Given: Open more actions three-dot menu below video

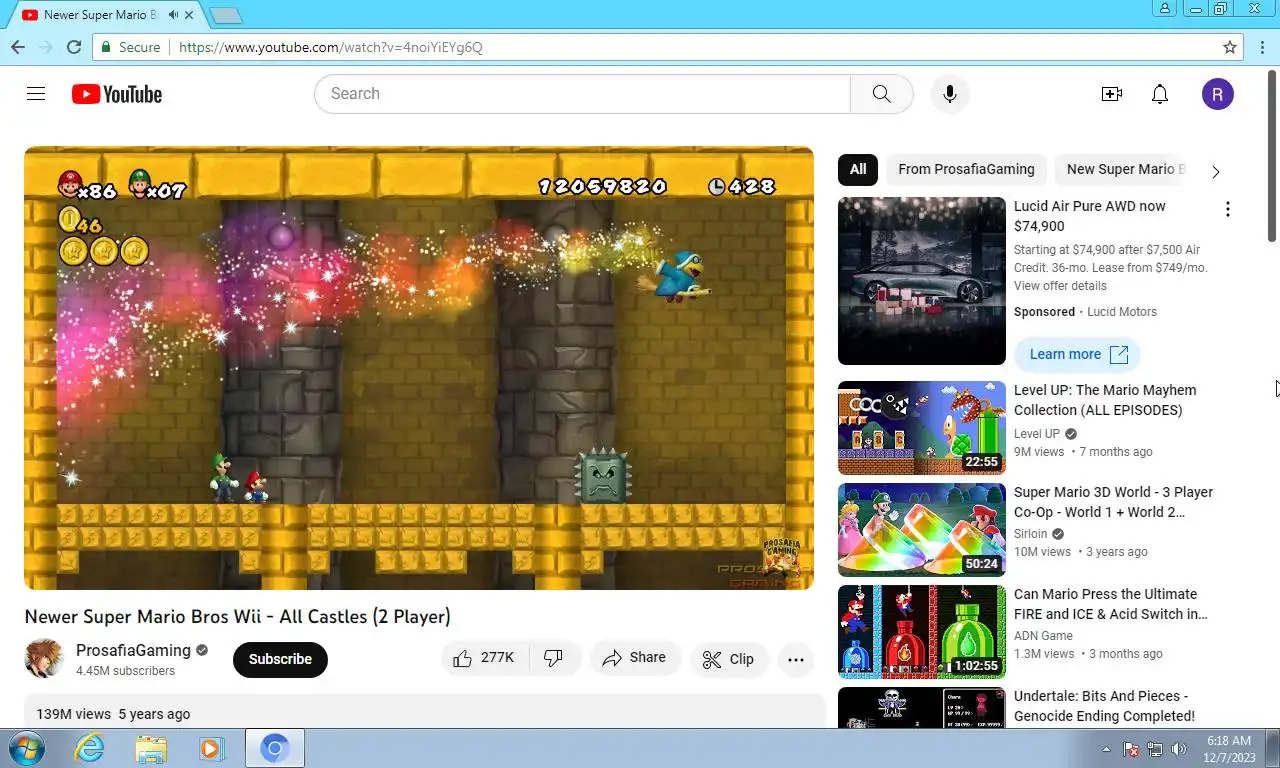Looking at the screenshot, I should click(796, 659).
